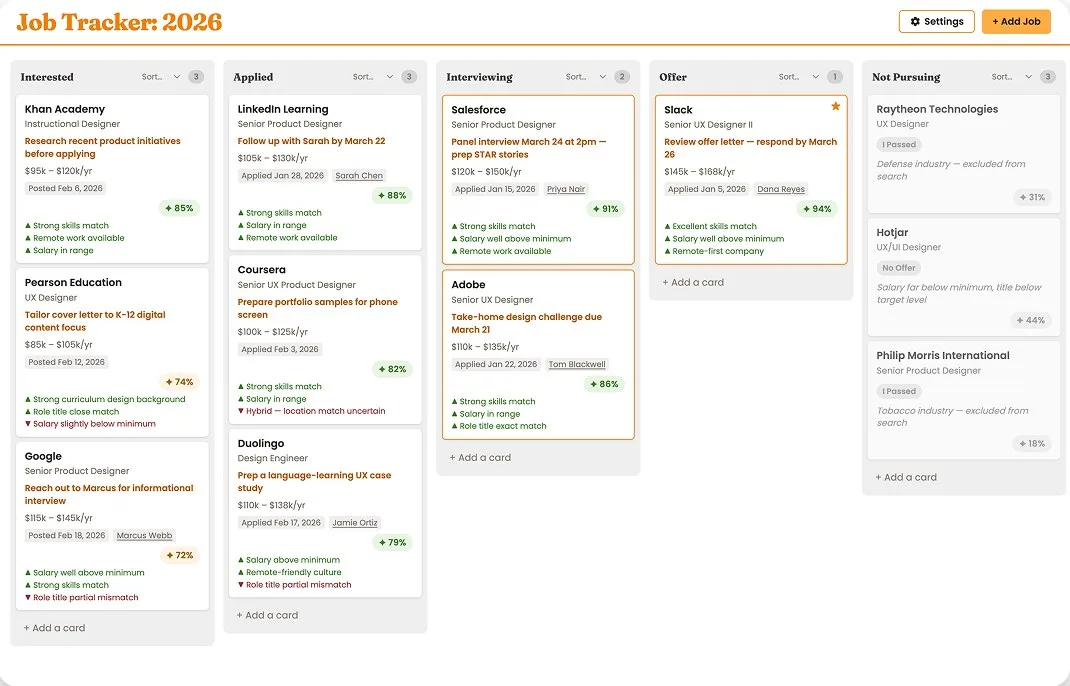The width and height of the screenshot is (1070, 686).
Task: Open the Philip Morris International card title
Action: [x=942, y=356]
